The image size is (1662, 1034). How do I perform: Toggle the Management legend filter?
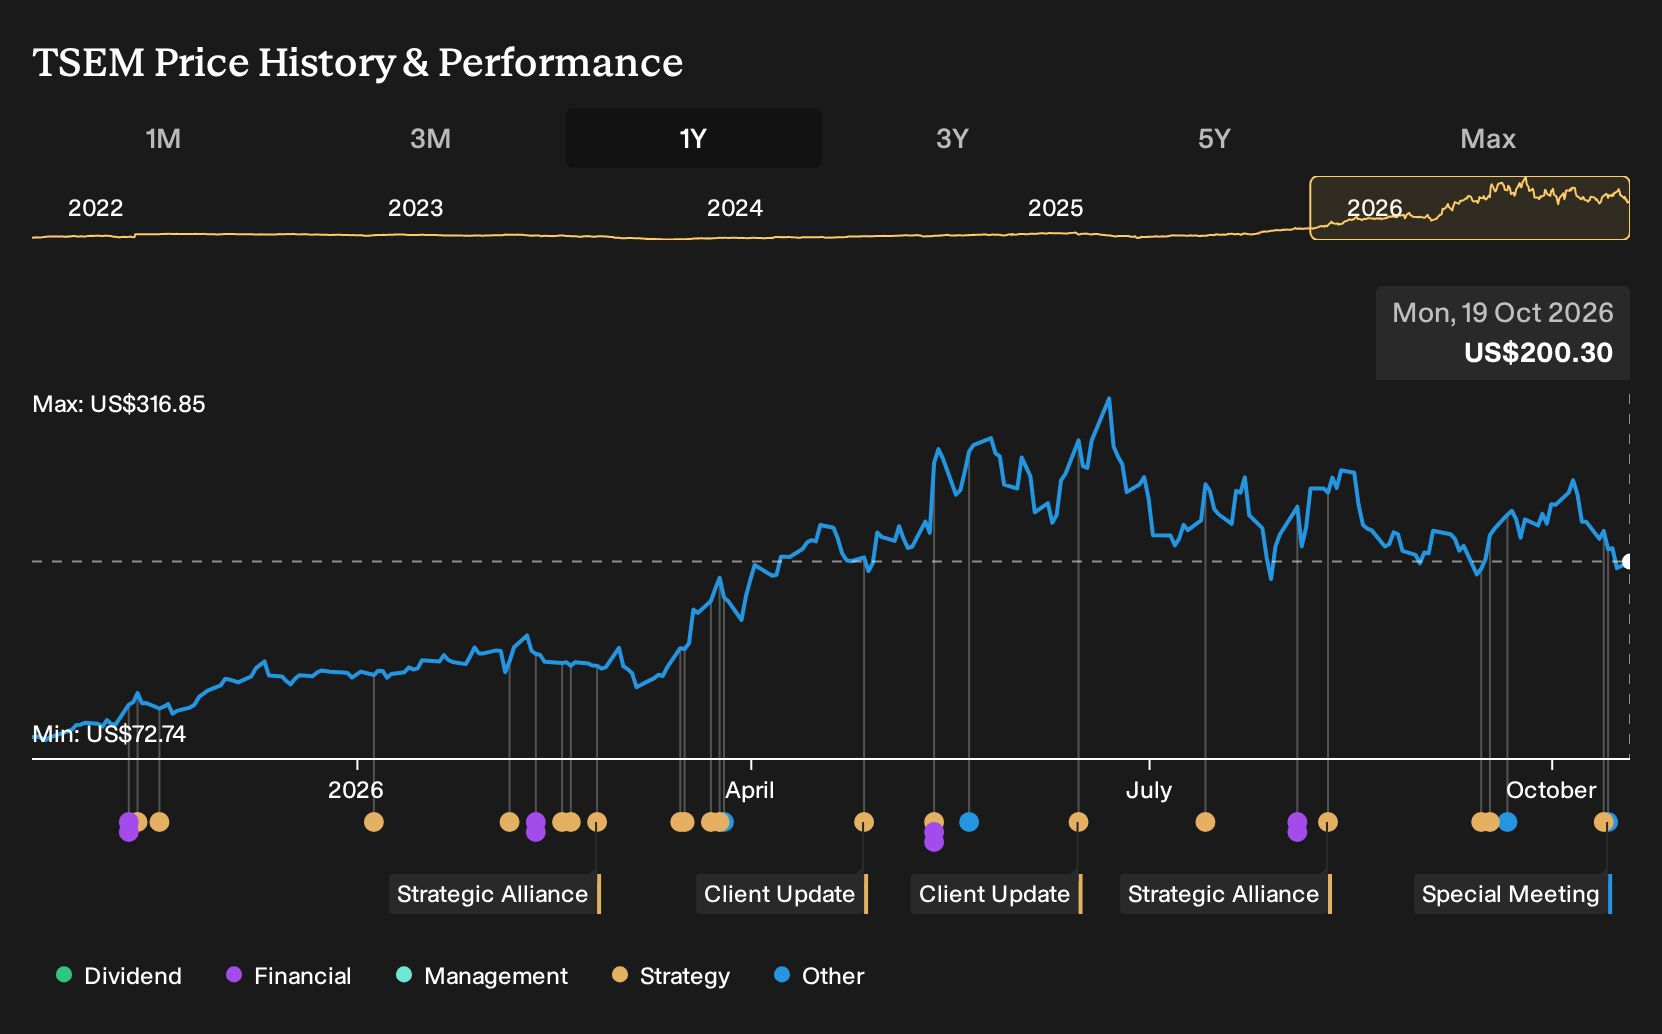(482, 975)
